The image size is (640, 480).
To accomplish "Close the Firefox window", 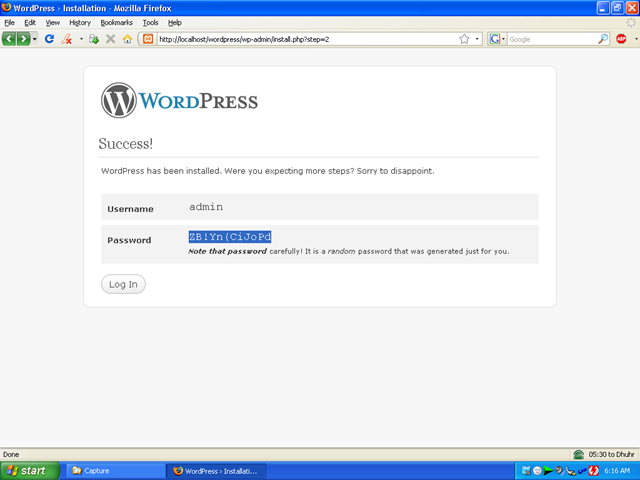I will 632,8.
